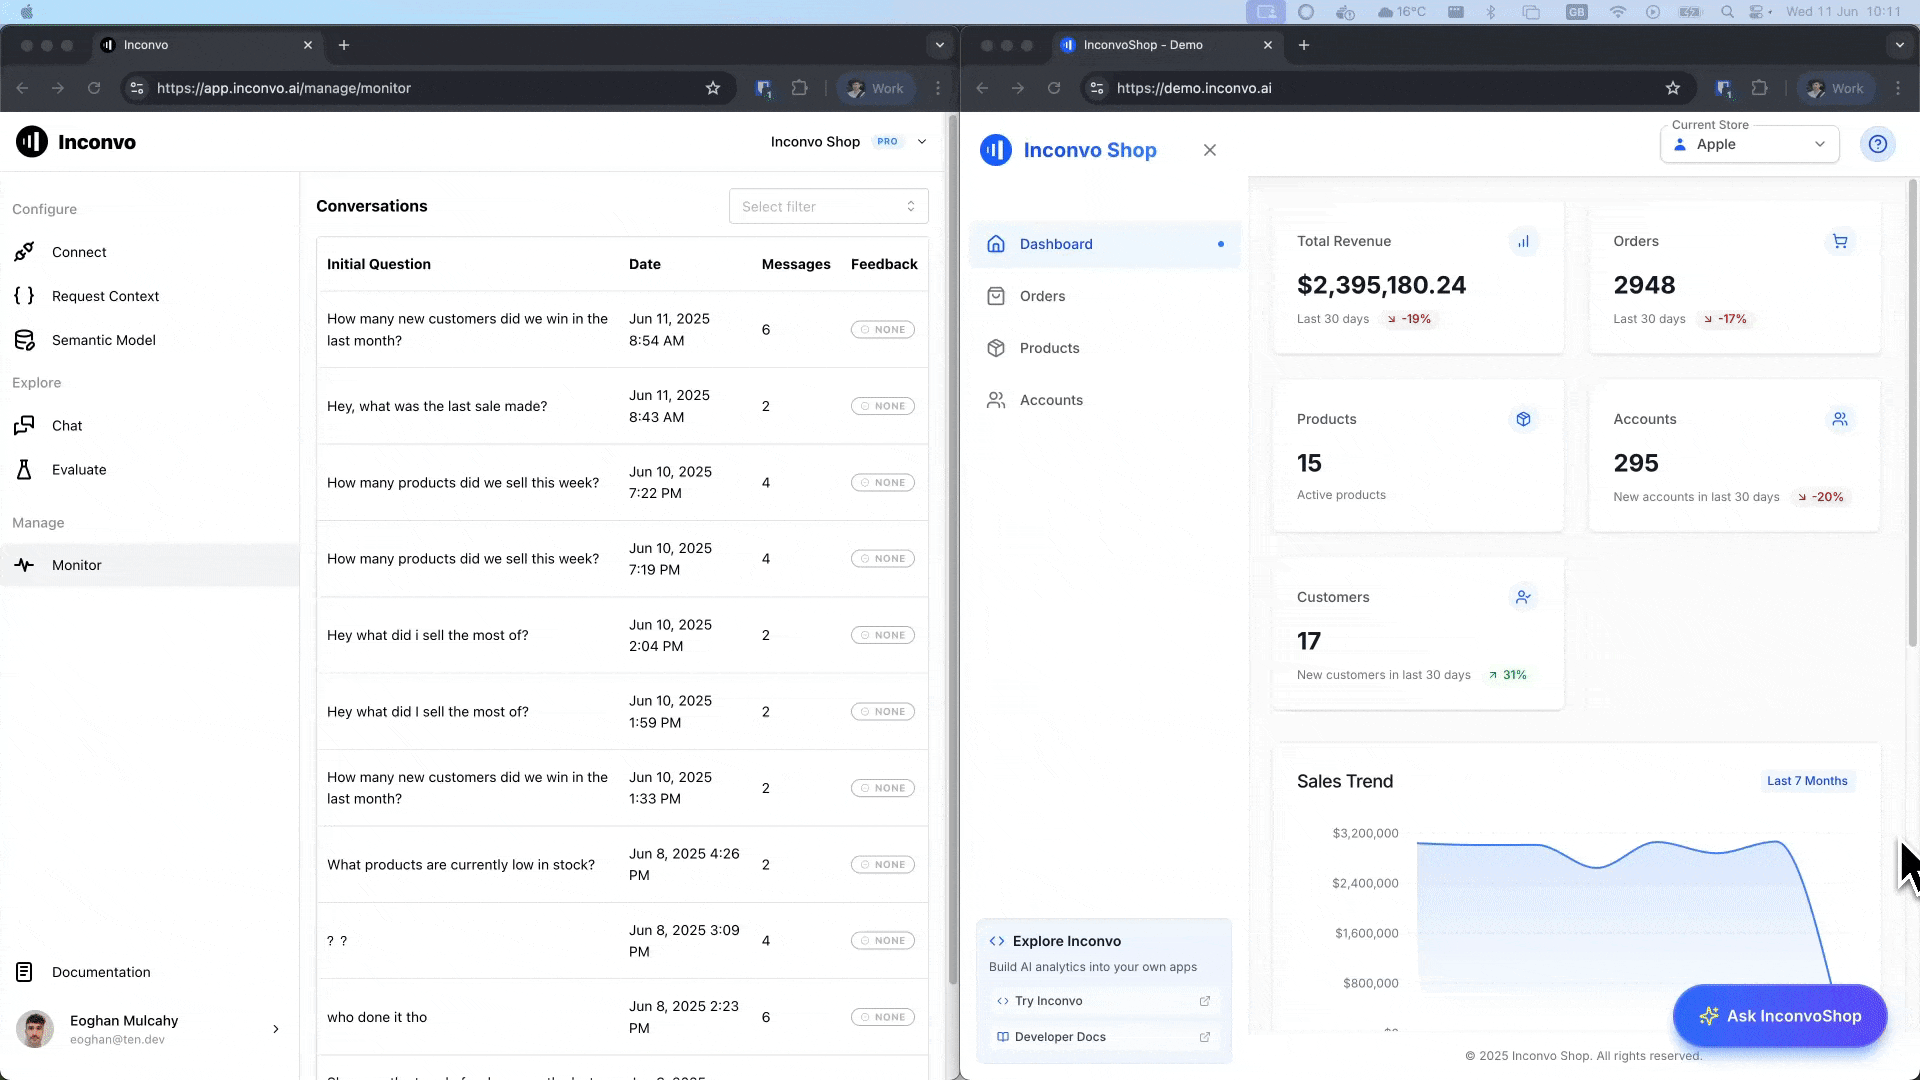Open the '? ?' conversation row
Viewport: 1920px width, 1080px height.
(x=622, y=941)
